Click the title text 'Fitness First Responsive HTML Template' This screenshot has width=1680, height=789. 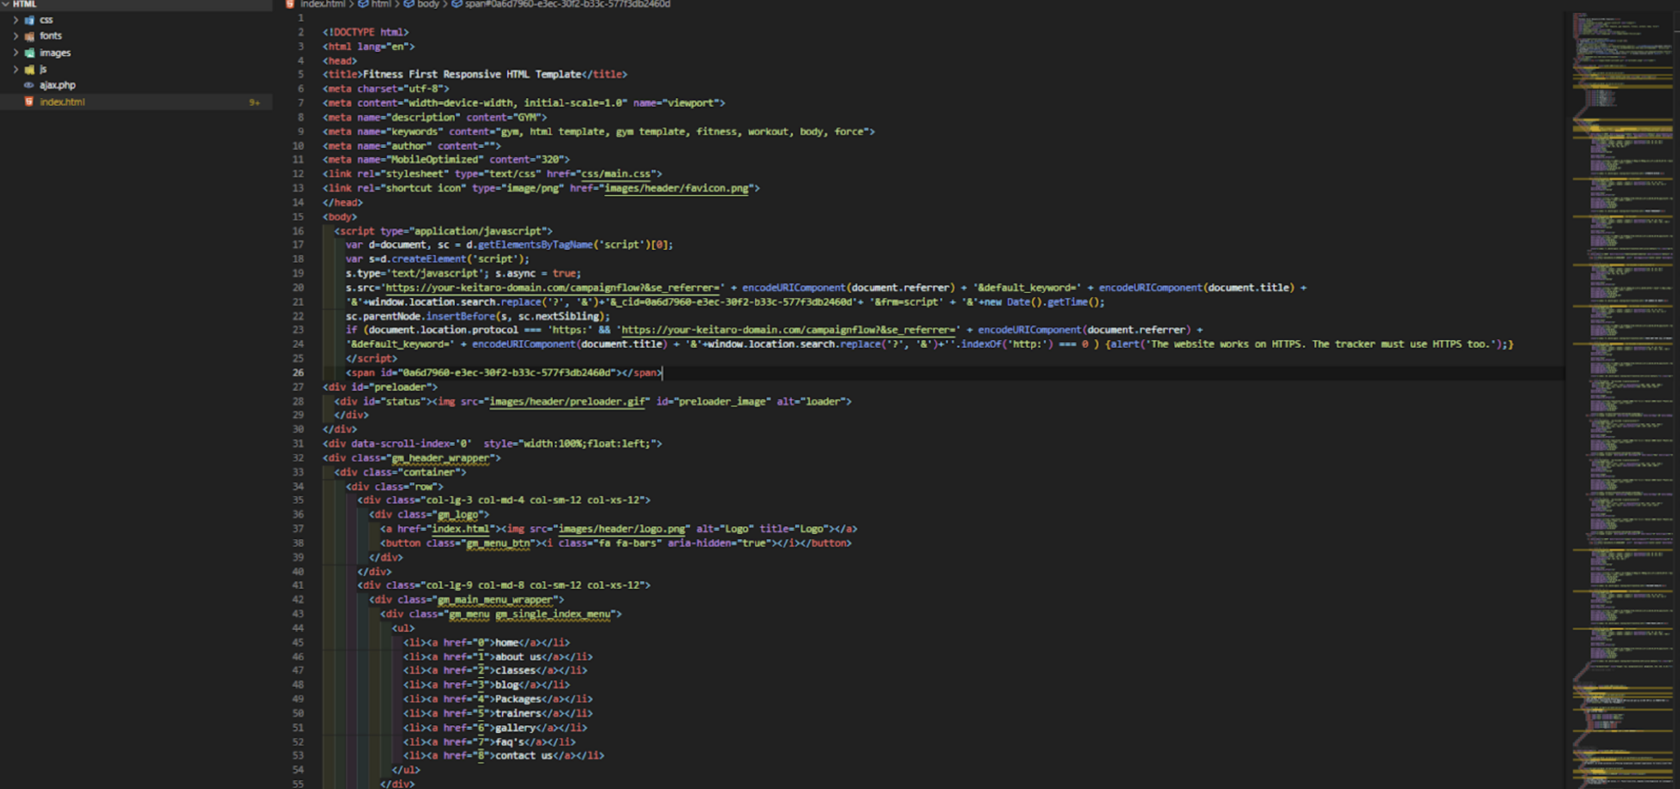tap(472, 74)
